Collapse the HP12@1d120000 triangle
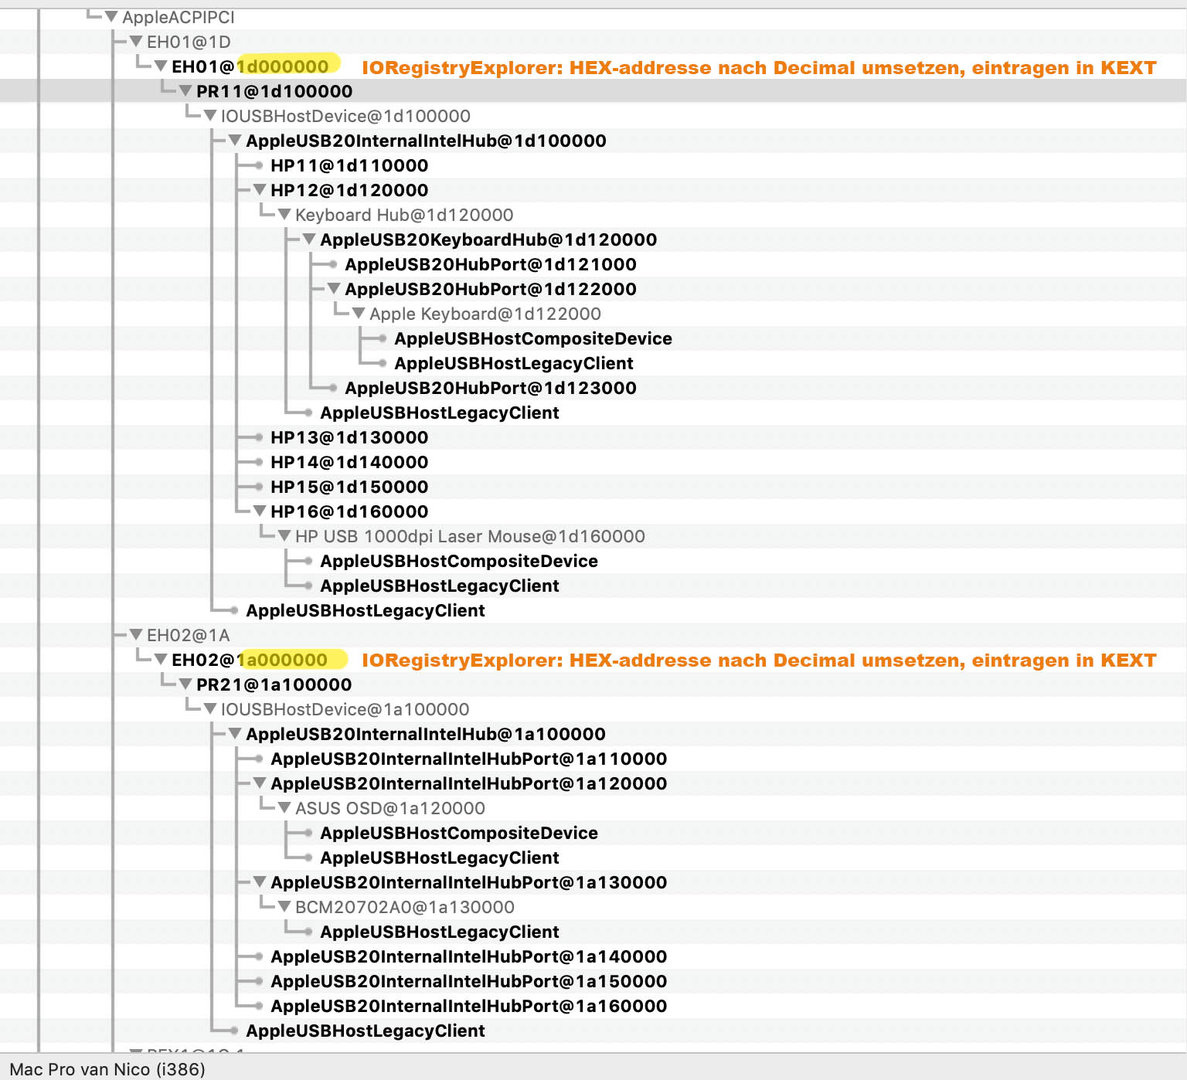The image size is (1187, 1080). 260,189
